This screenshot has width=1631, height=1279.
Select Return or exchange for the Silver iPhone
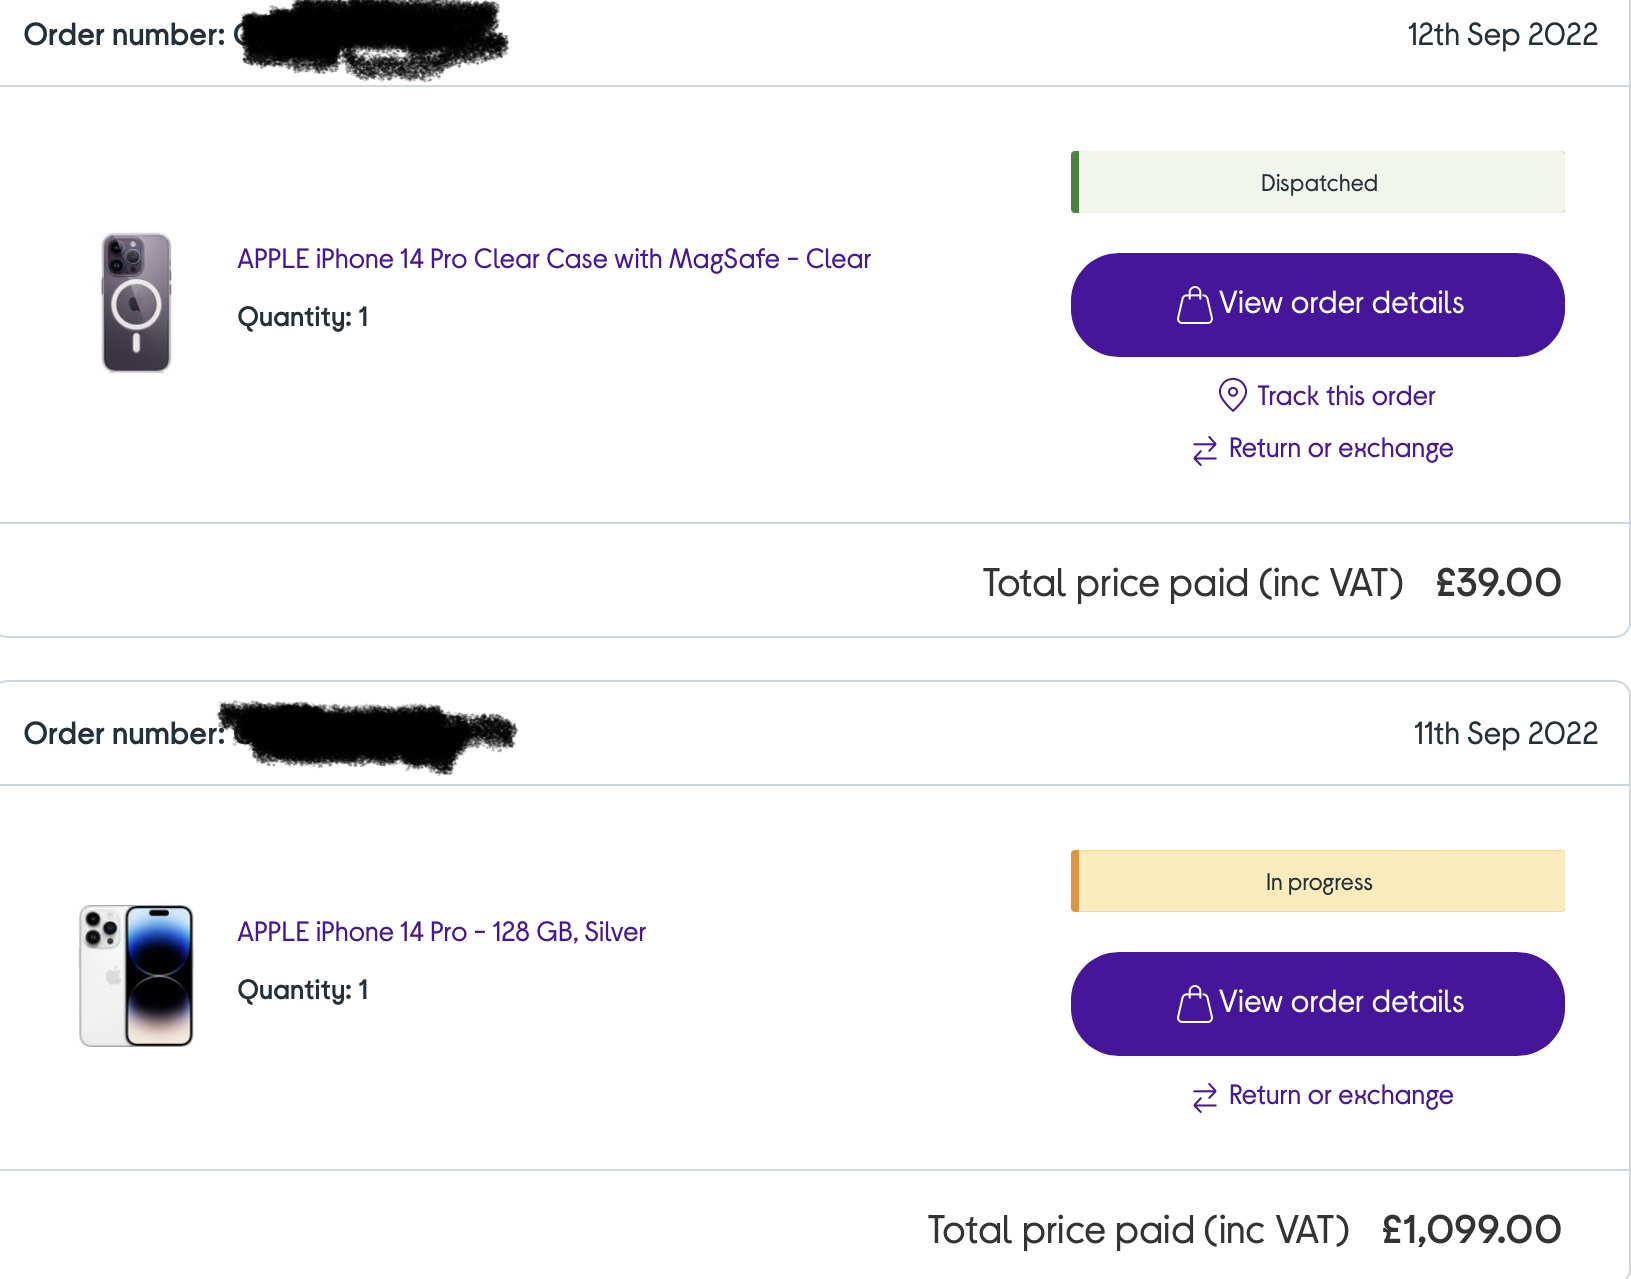coord(1340,1095)
